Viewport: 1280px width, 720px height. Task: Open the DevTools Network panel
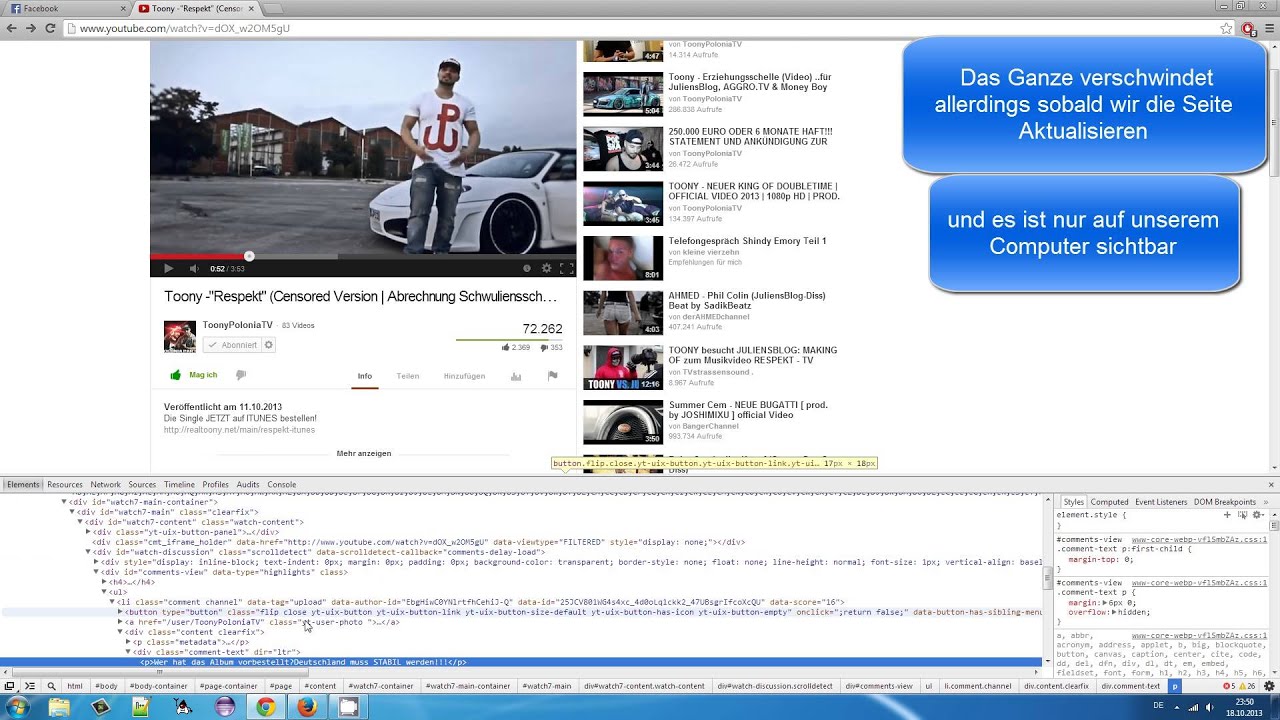(x=105, y=485)
